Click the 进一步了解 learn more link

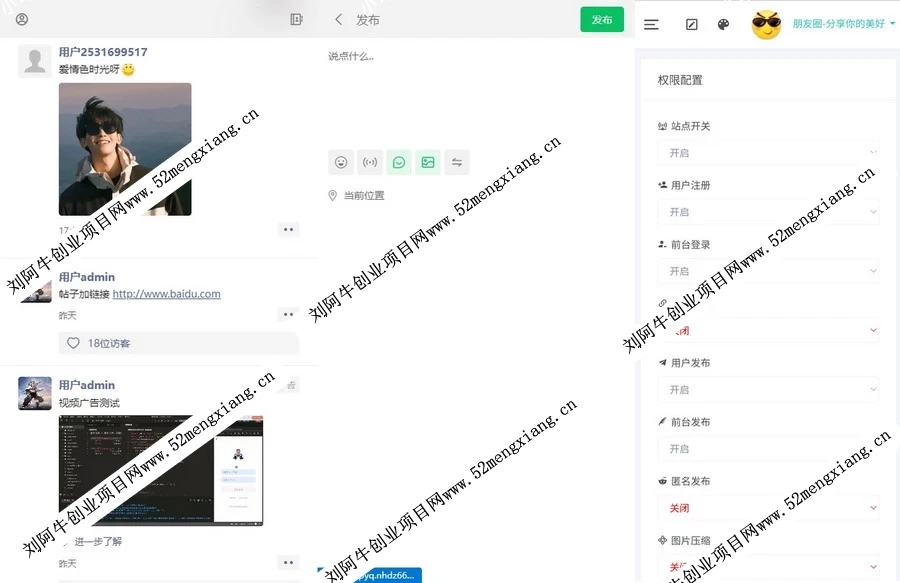[x=98, y=541]
